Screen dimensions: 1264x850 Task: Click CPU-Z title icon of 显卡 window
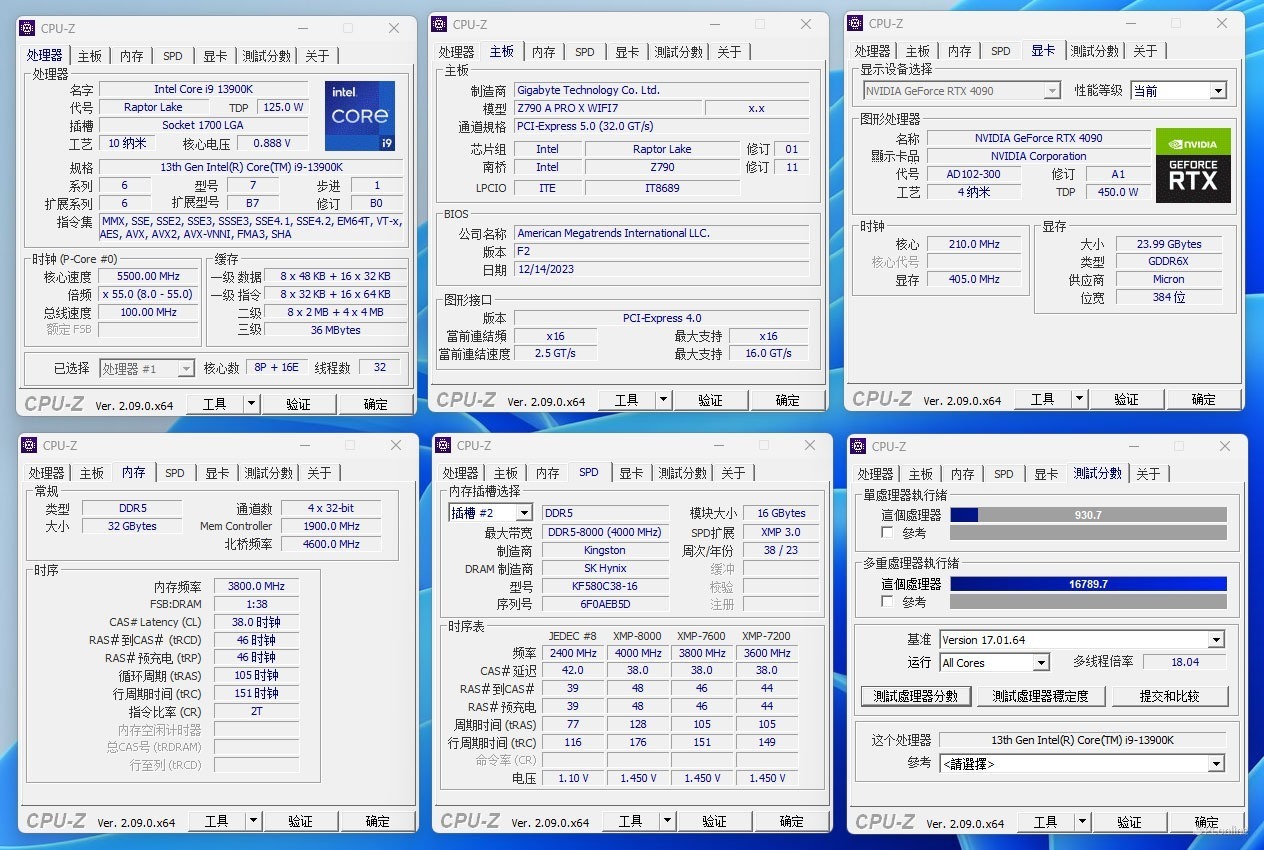[856, 23]
